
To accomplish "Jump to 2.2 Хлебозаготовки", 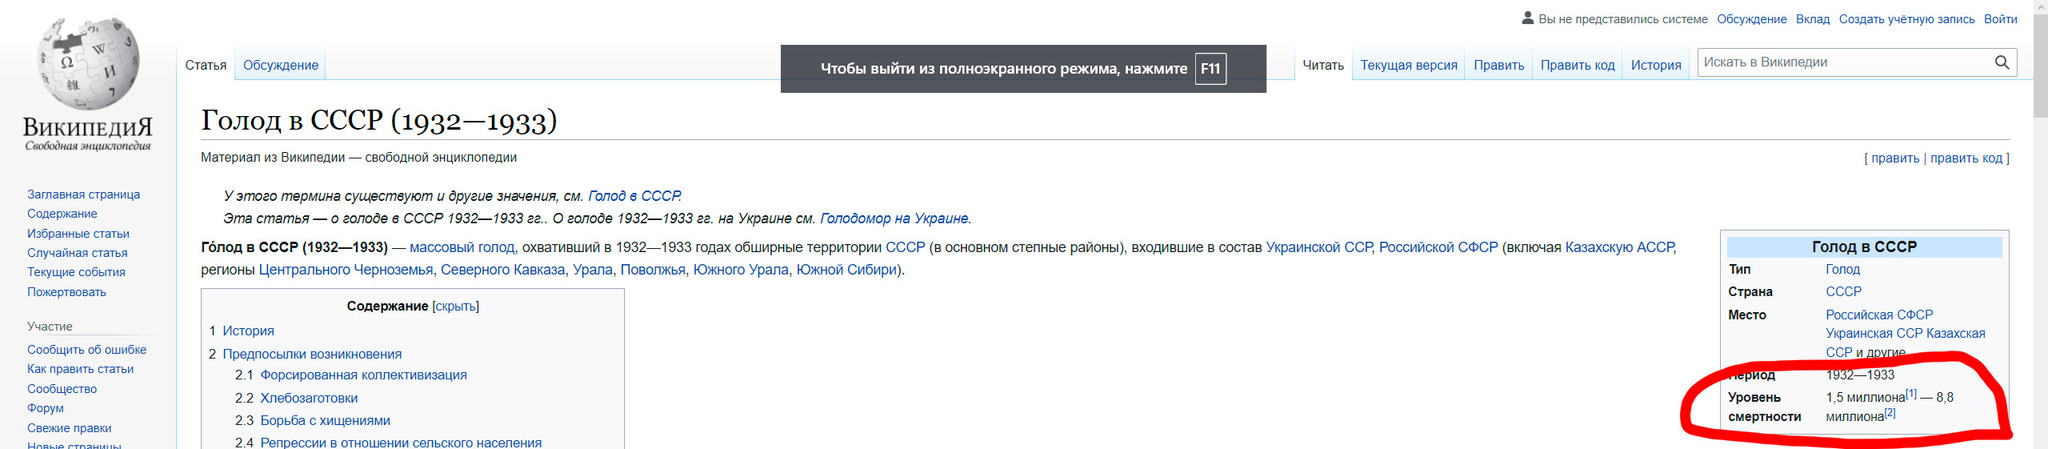I will pyautogui.click(x=309, y=398).
